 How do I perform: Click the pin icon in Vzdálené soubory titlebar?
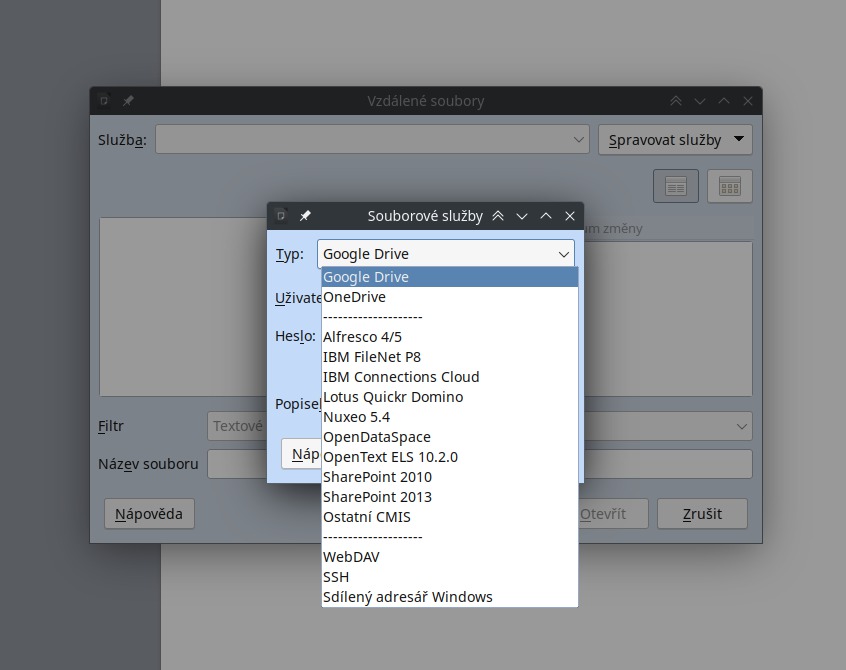(128, 101)
